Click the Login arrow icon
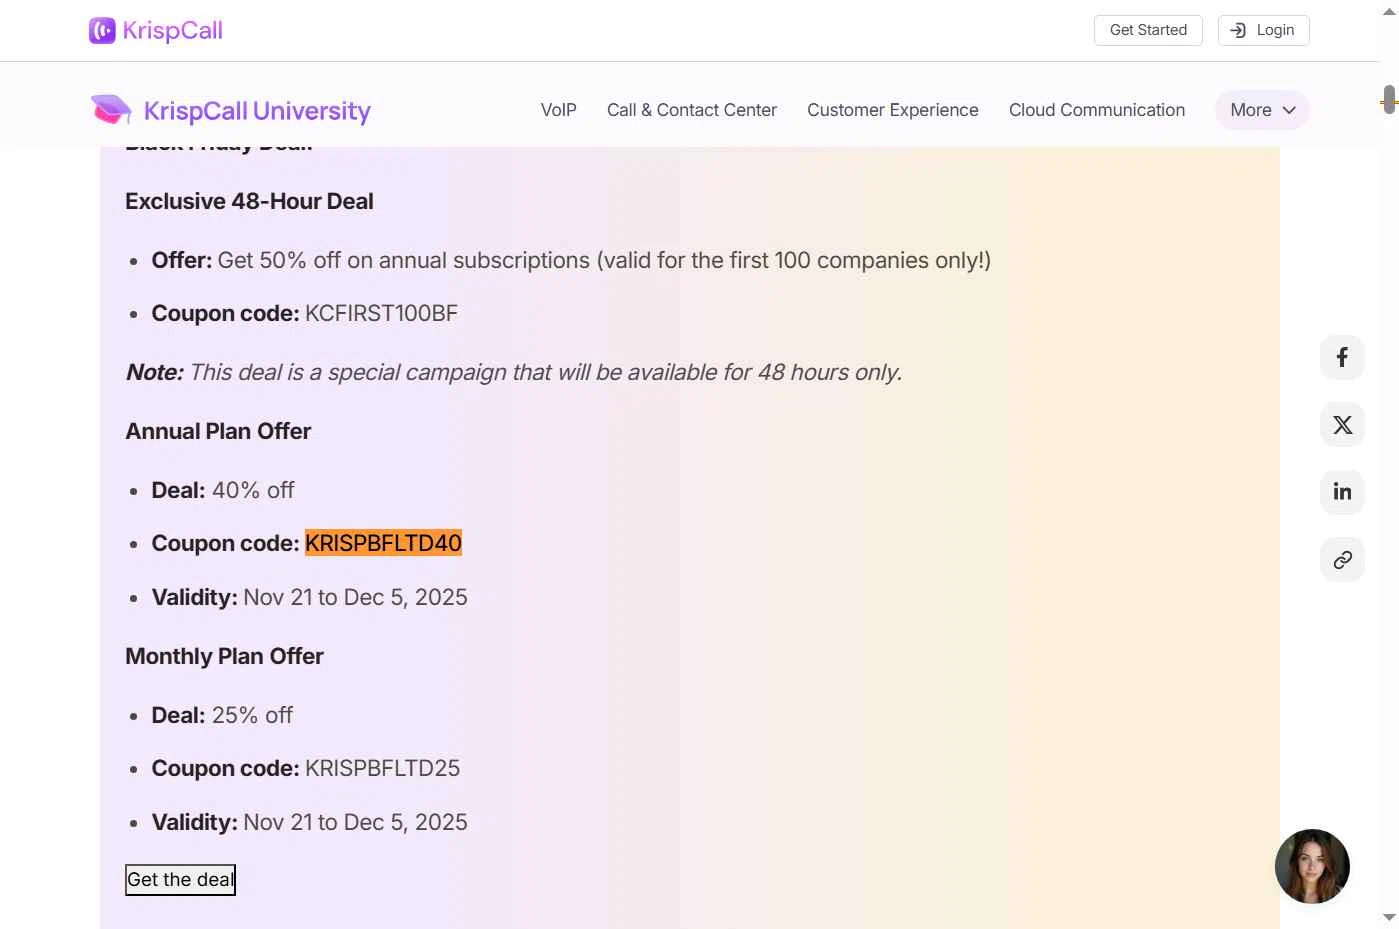This screenshot has height=929, width=1399. click(1238, 30)
